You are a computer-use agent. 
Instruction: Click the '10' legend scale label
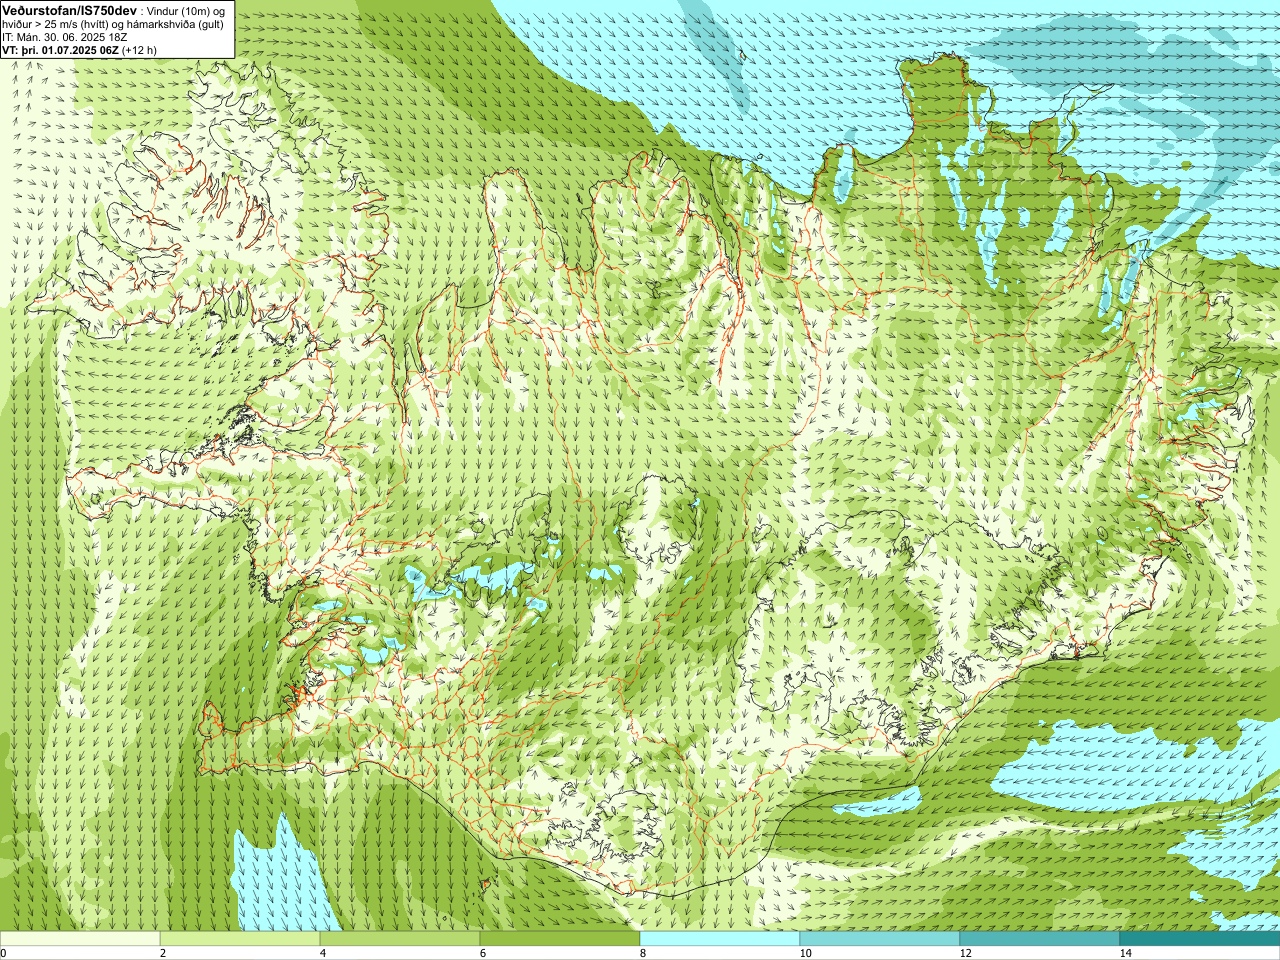point(805,953)
